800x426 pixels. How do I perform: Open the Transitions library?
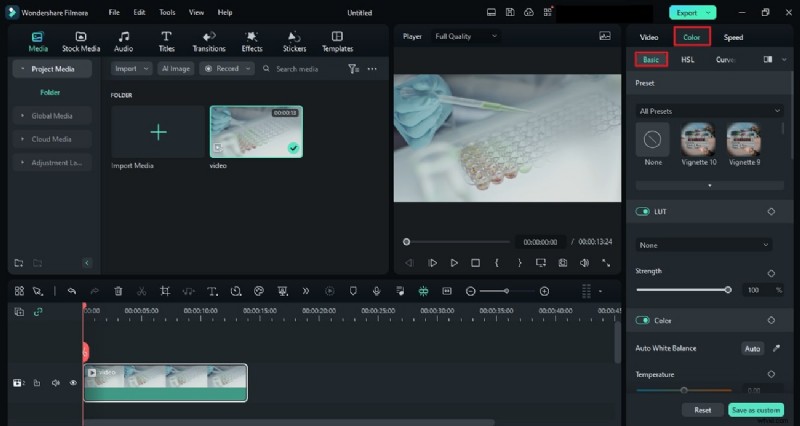tap(209, 40)
